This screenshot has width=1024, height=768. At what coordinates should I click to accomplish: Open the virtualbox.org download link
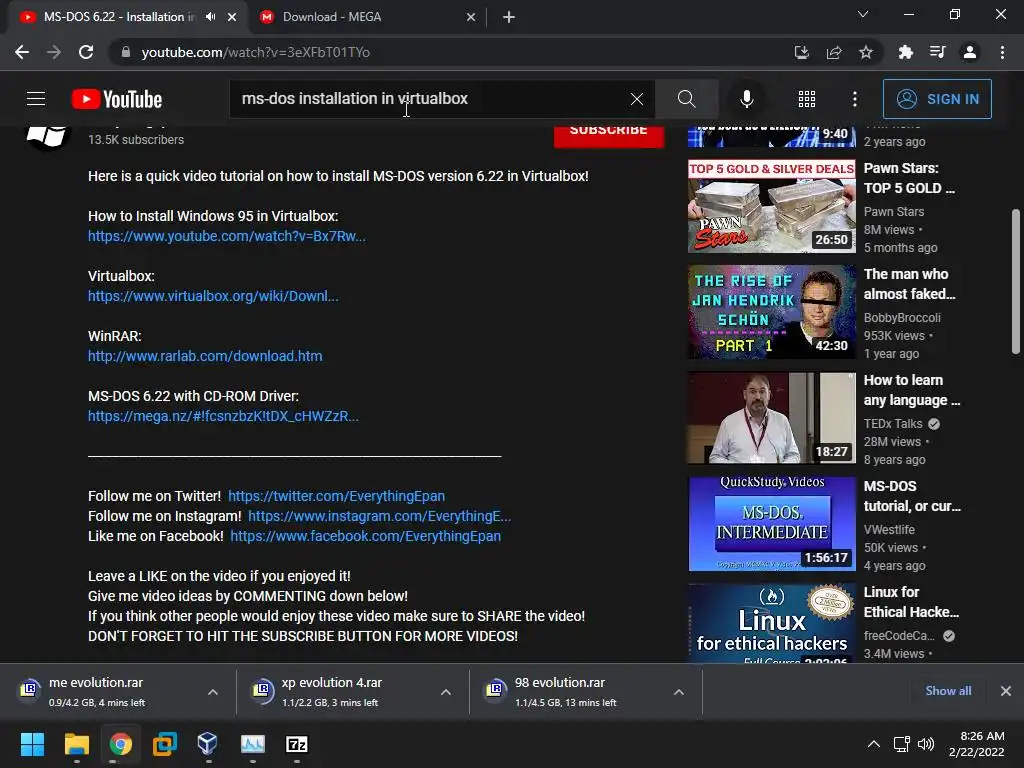click(x=213, y=296)
